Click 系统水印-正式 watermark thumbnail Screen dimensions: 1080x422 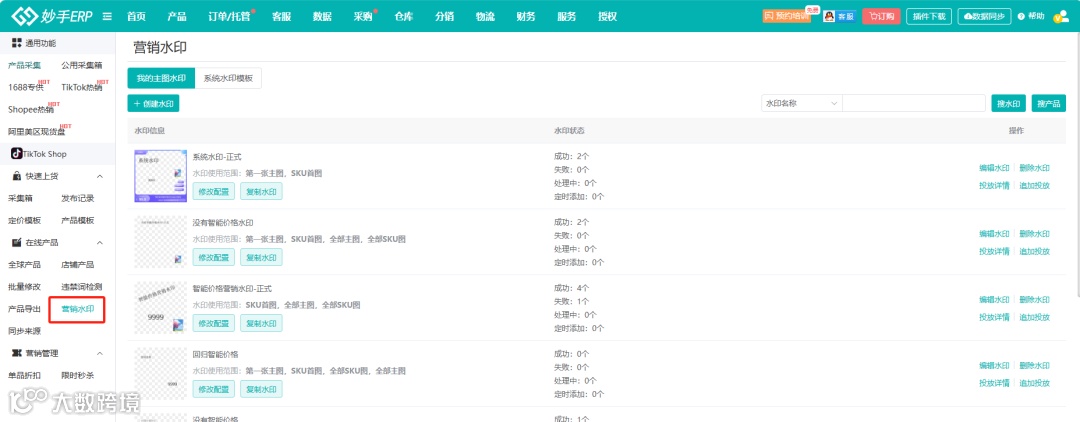pyautogui.click(x=160, y=176)
